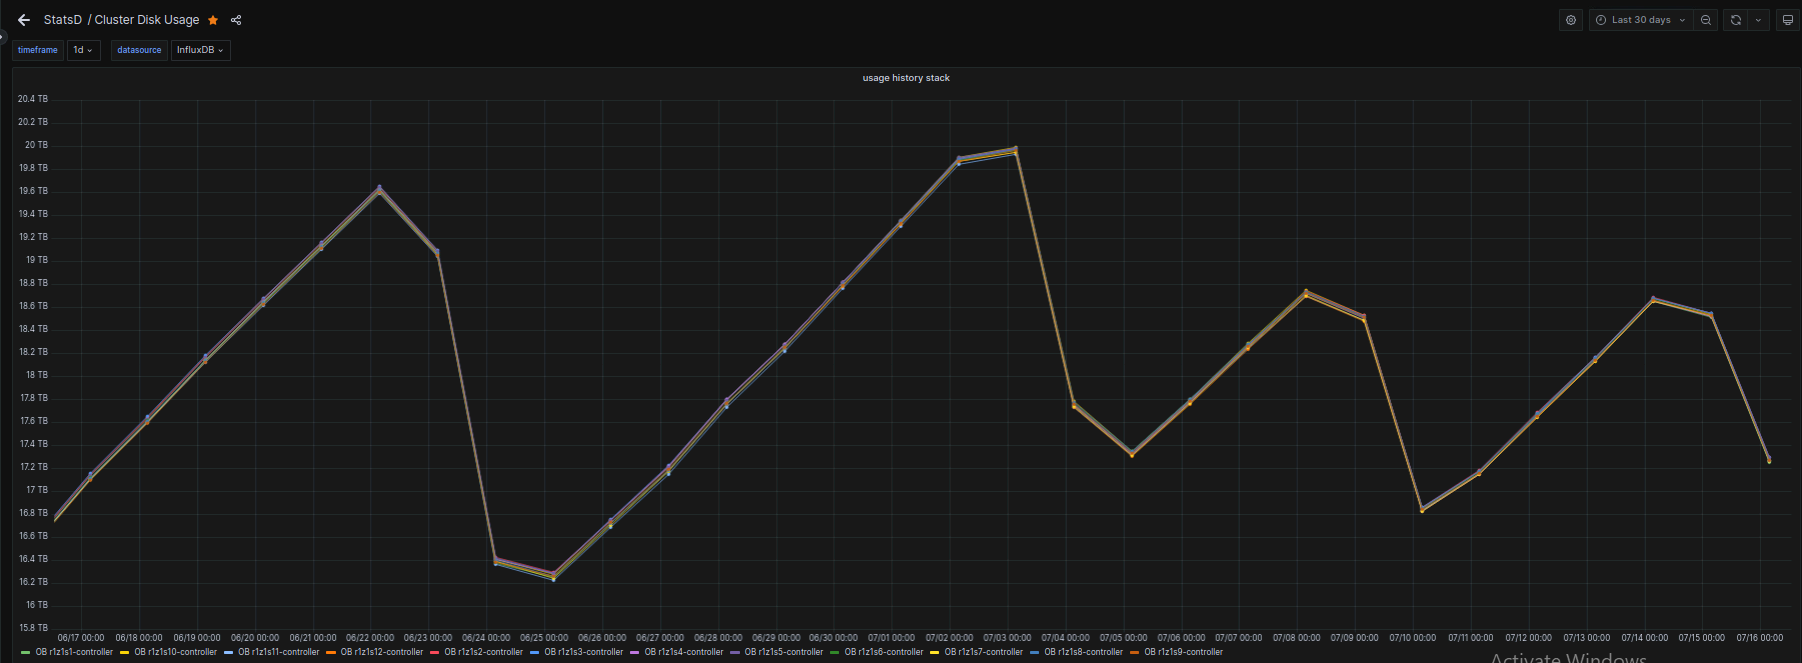Viewport: 1802px width, 663px height.
Task: Open the timeframe 1d dropdown
Action: 83,50
